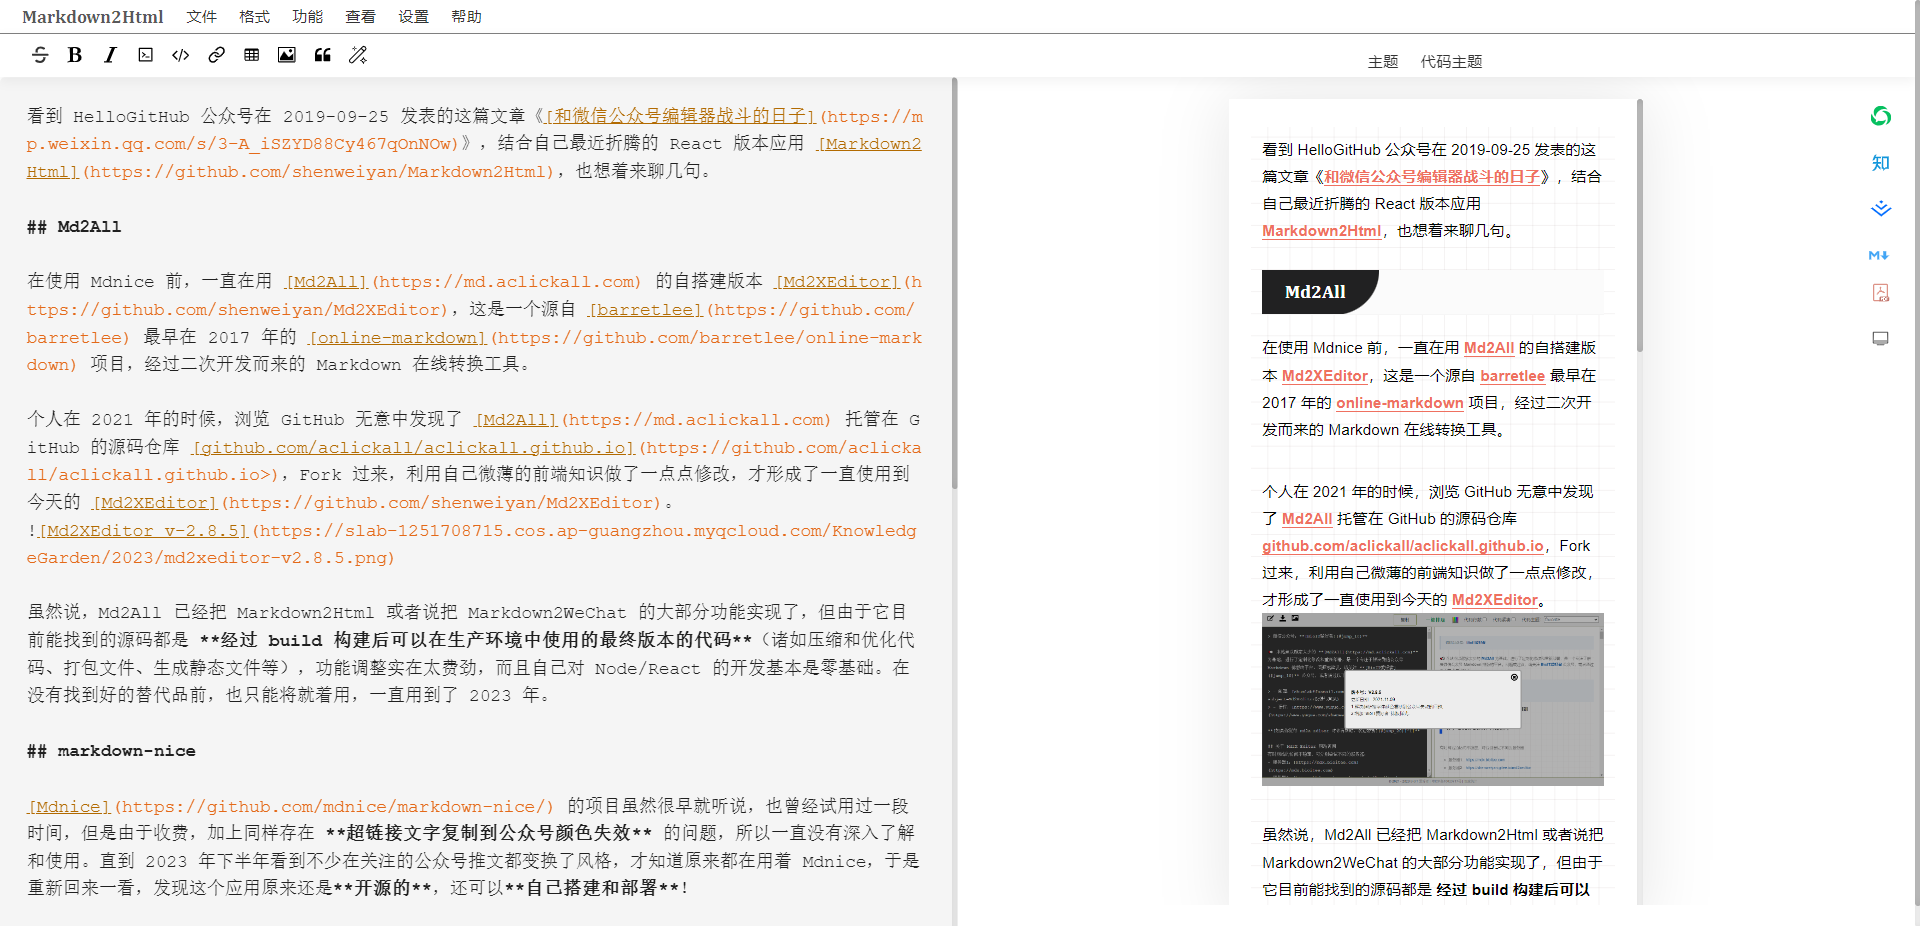Viewport: 1920px width, 926px height.
Task: Click the '## Md2All' heading in editor
Action: (x=74, y=227)
